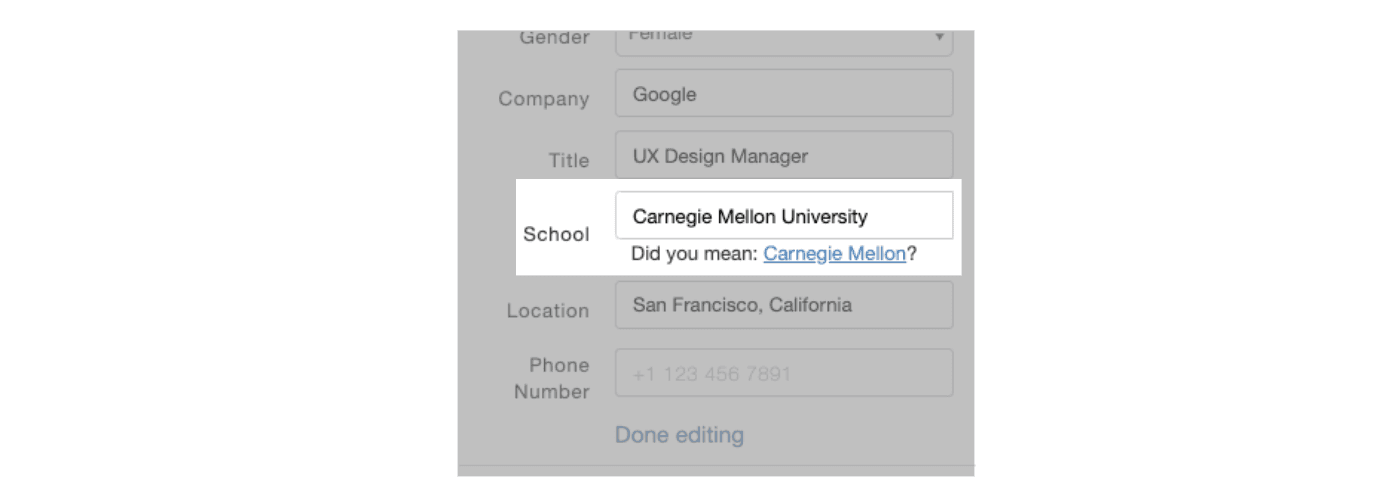Focus the Title field with UX Design Manager
1380x498 pixels.
(783, 156)
